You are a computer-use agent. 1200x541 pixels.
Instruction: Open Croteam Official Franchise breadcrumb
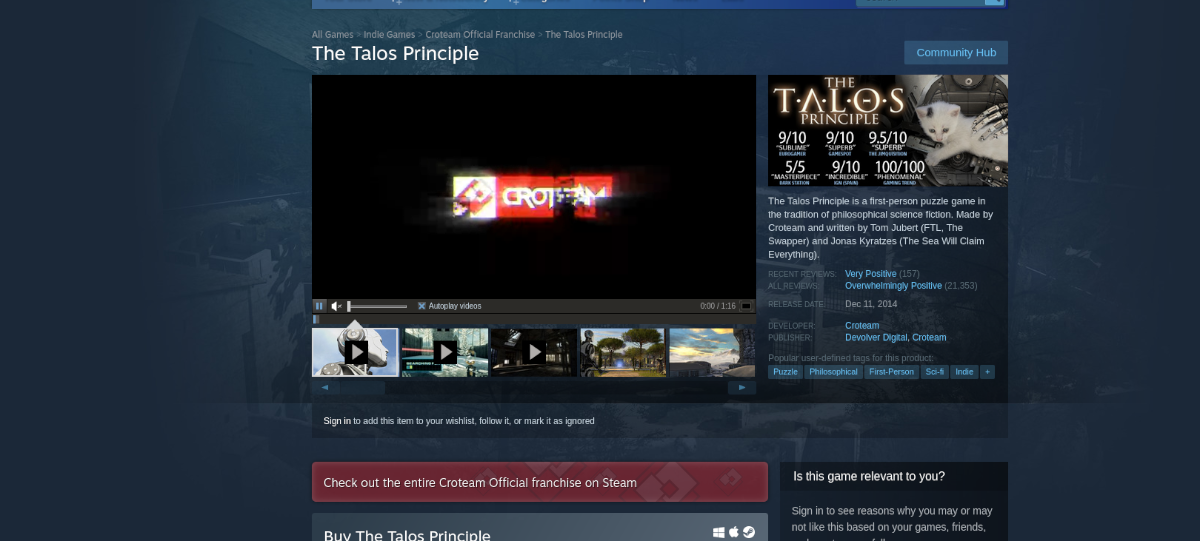coord(479,35)
